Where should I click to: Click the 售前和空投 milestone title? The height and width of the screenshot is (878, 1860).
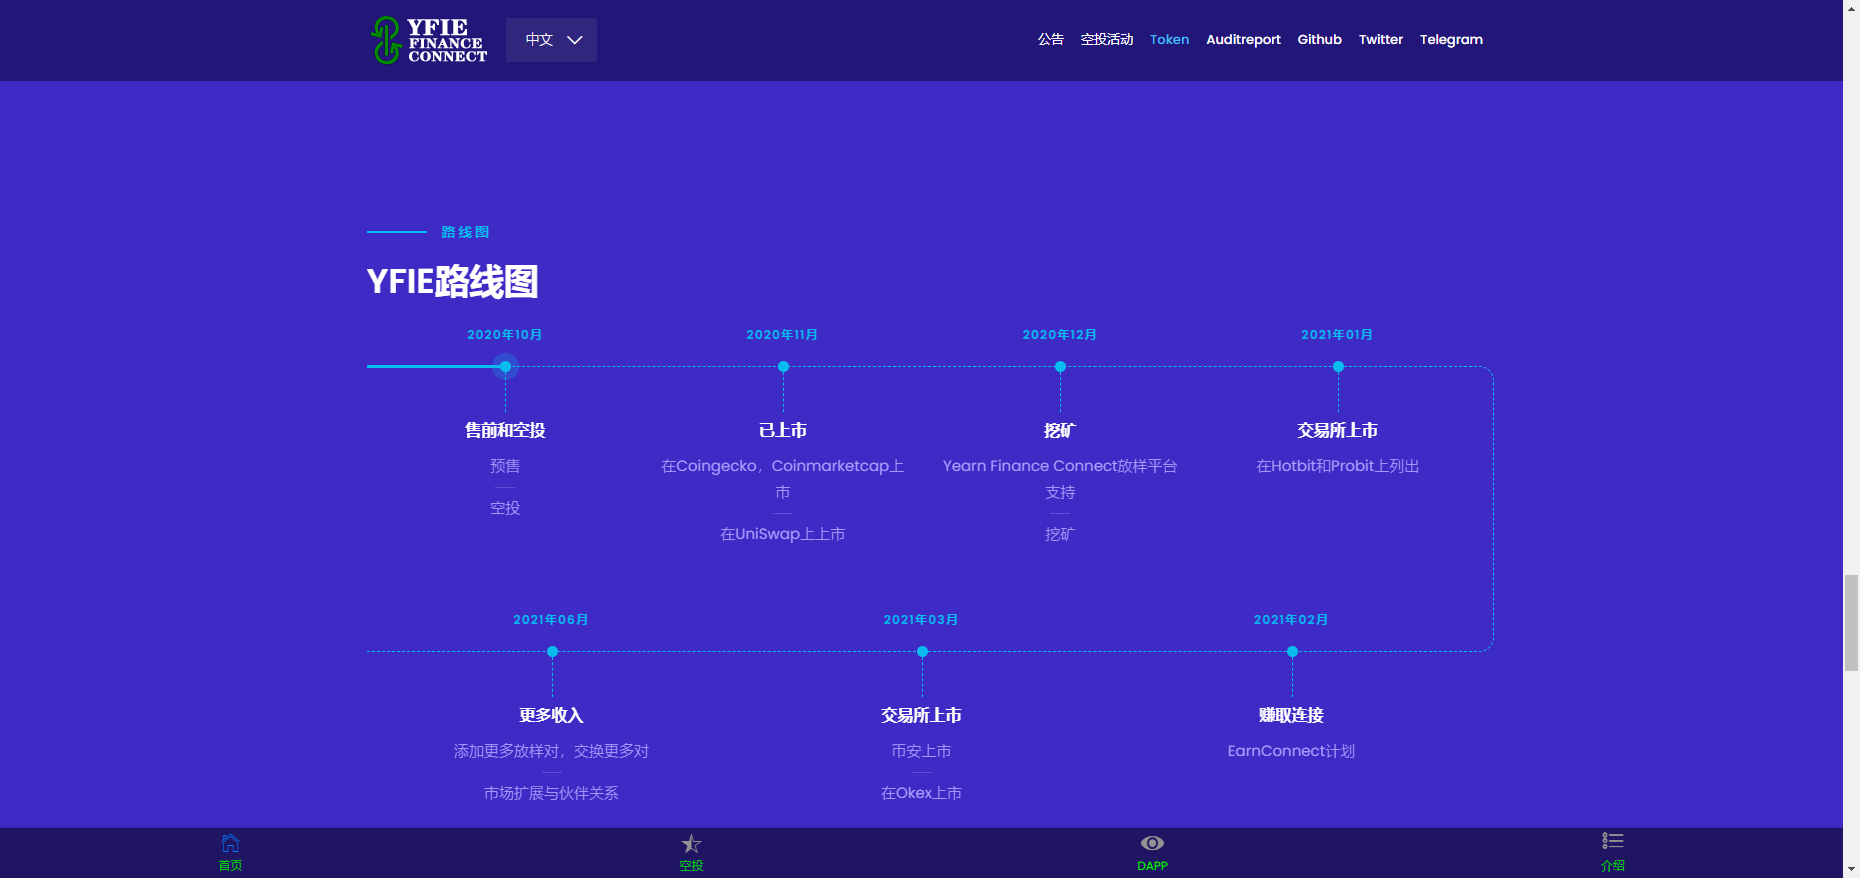tap(505, 430)
